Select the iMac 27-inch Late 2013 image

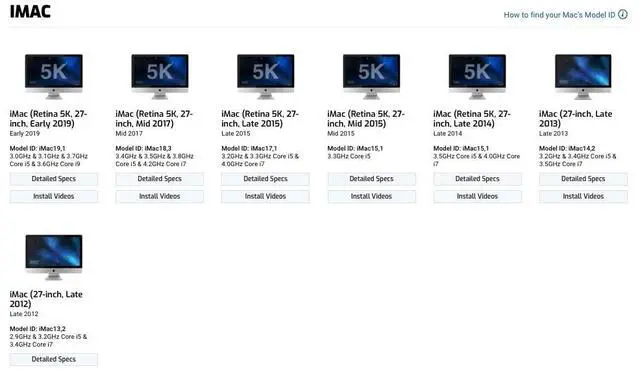coord(583,76)
